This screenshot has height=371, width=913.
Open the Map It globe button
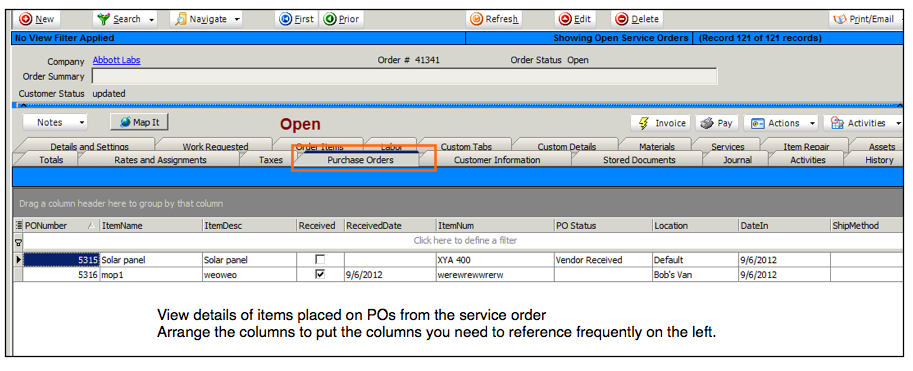pyautogui.click(x=139, y=122)
